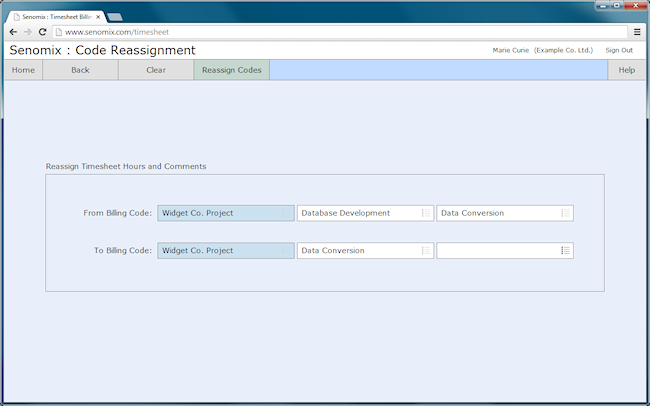The width and height of the screenshot is (650, 406).
Task: Go to Home in navigation bar
Action: 23,70
